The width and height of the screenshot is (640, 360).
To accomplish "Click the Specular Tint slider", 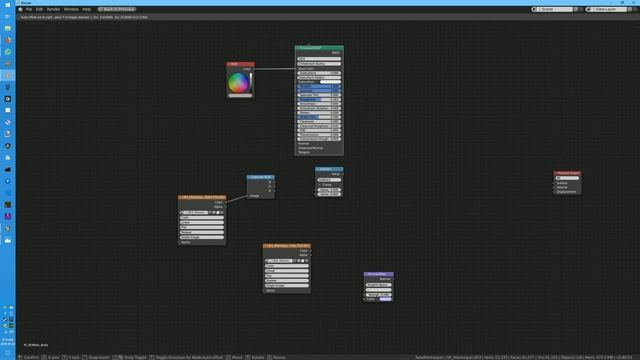I will tap(319, 95).
